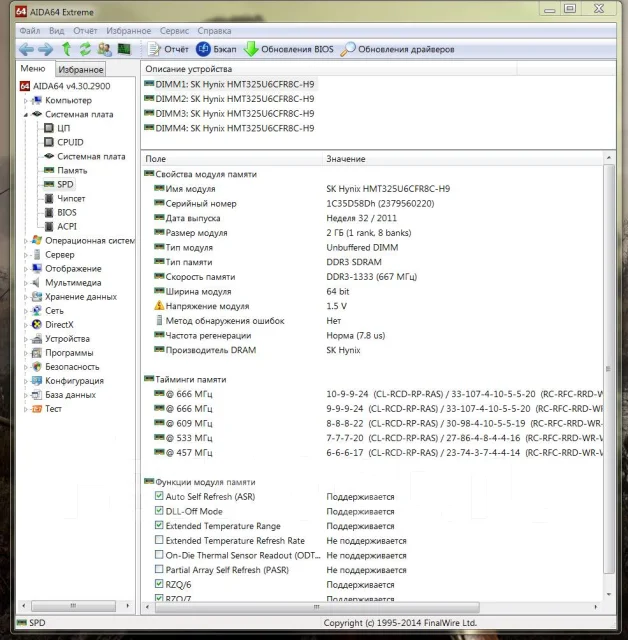Select the ACPI tree item

[x=67, y=227]
